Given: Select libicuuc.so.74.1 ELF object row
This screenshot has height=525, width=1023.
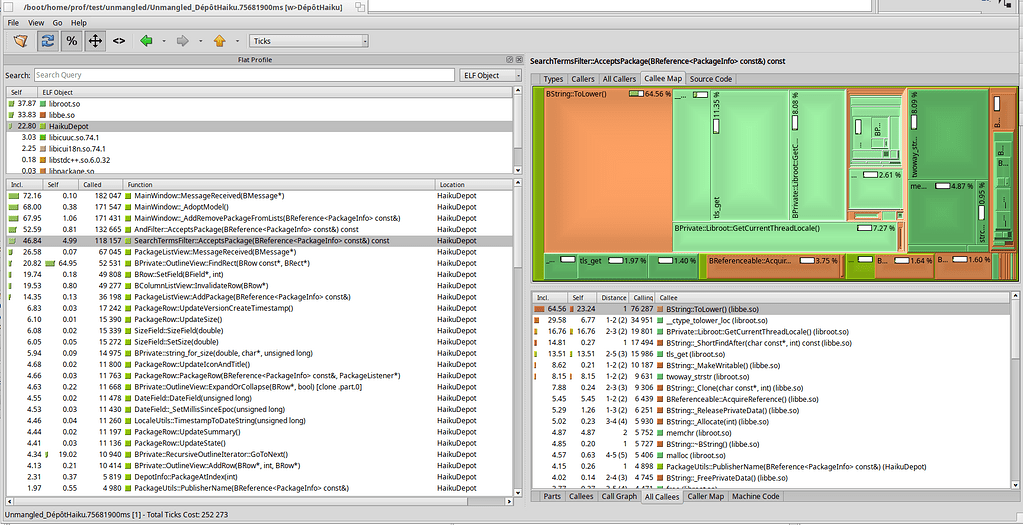Looking at the screenshot, I should (x=260, y=138).
